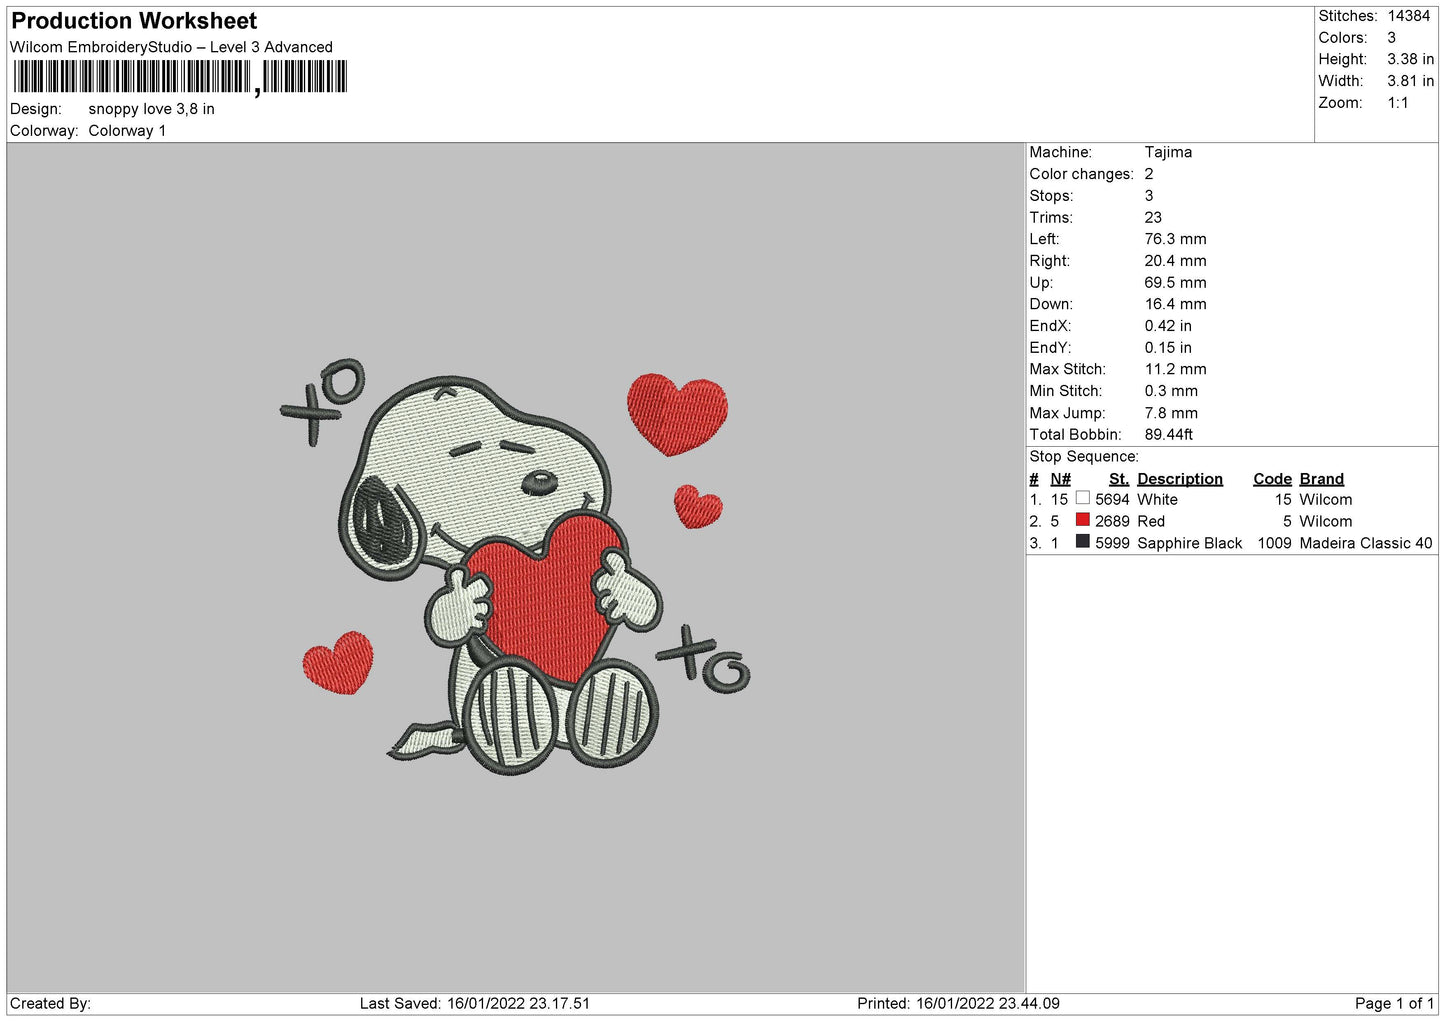Click the underlined Description column header
Image resolution: width=1445 pixels, height=1021 pixels.
[x=1179, y=479]
